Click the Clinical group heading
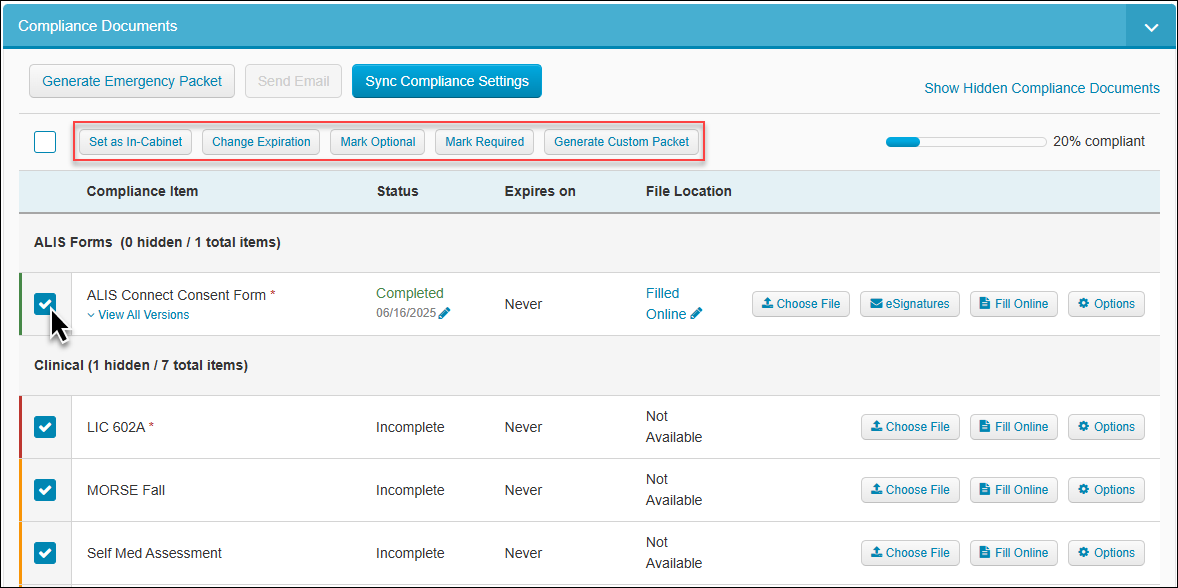The width and height of the screenshot is (1178, 588). (141, 366)
